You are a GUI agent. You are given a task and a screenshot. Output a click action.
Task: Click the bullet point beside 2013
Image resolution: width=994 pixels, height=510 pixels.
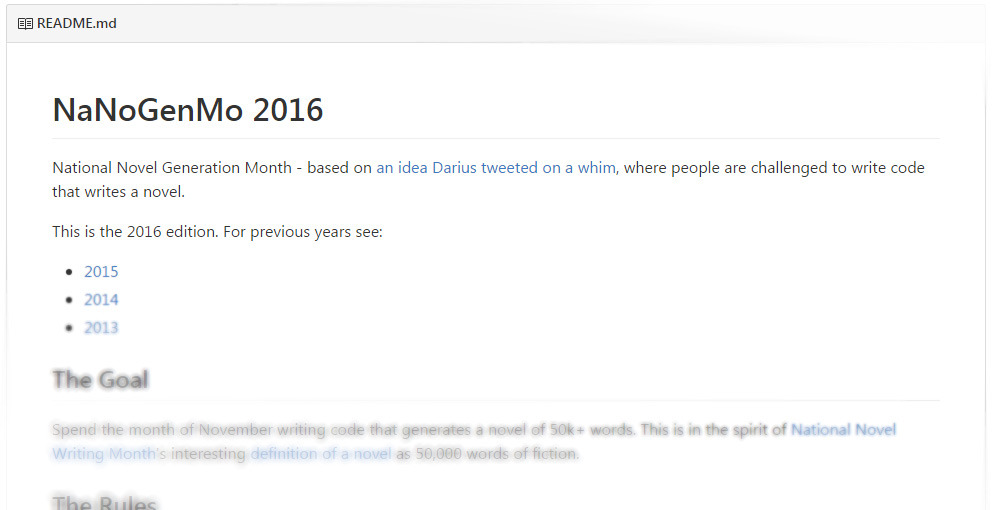click(69, 328)
